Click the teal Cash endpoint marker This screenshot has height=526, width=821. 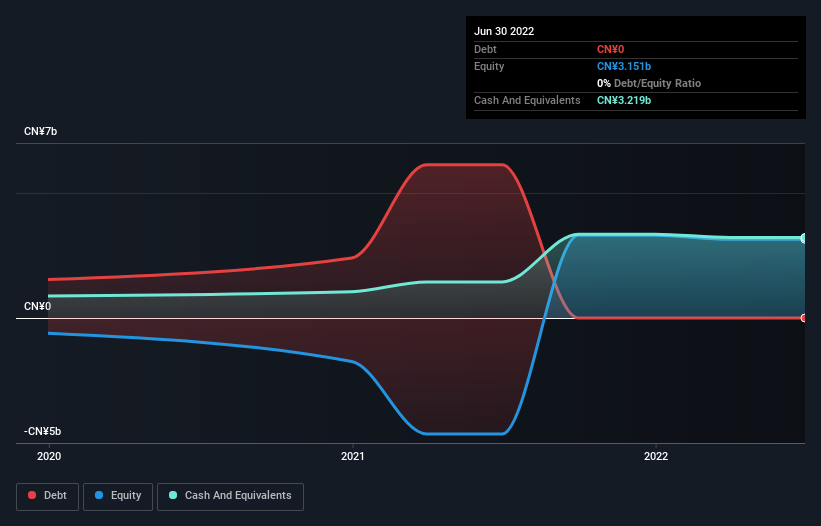[804, 238]
